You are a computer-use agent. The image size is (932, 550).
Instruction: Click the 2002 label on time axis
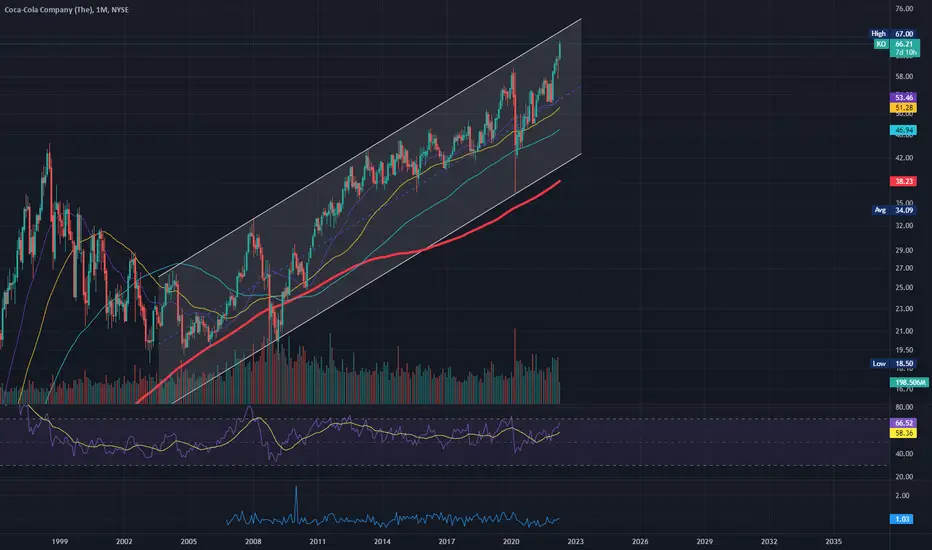click(x=124, y=542)
